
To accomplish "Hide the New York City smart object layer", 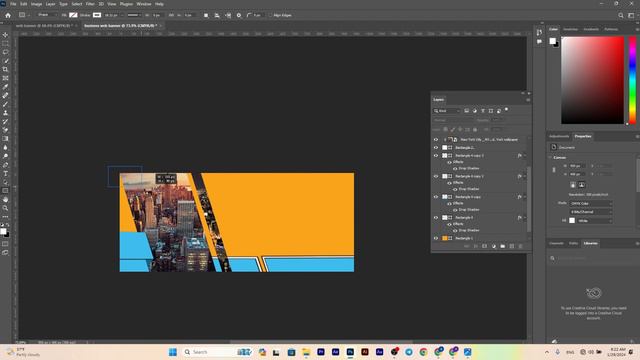I will coord(436,140).
